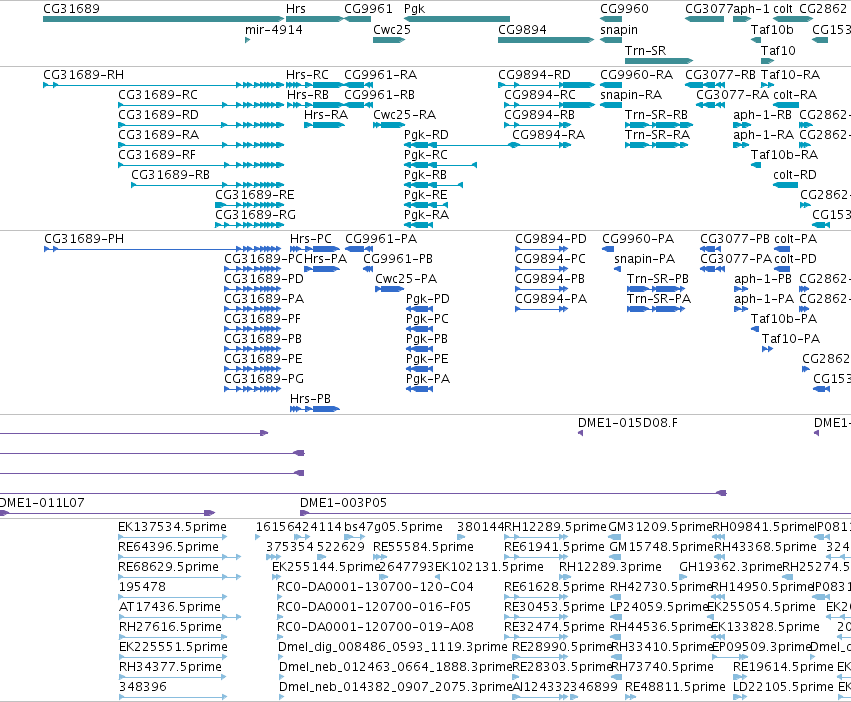Viewport: 851px width, 702px height.
Task: Select the Hrs-RA transcript
Action: [325, 125]
